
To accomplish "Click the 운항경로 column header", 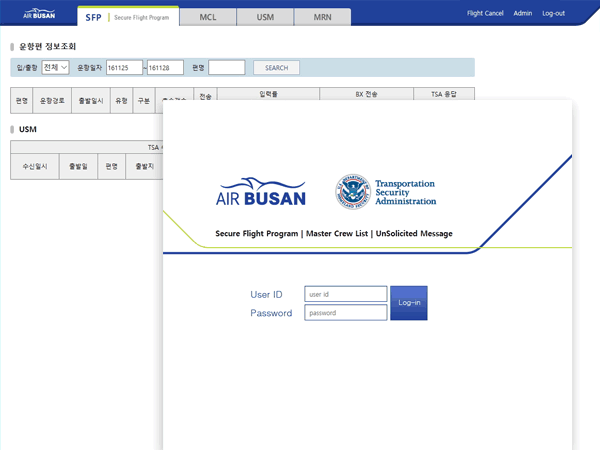I will point(52,101).
